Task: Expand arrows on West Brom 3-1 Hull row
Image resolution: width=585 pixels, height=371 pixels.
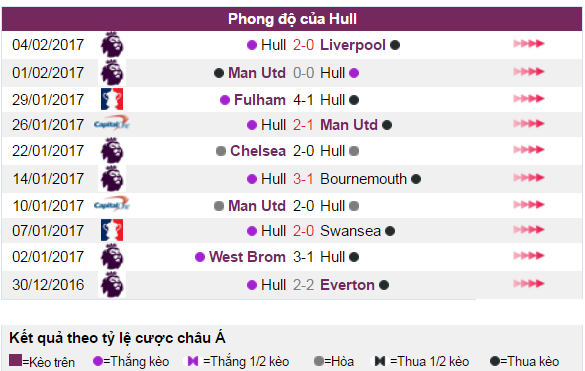Action: click(529, 256)
